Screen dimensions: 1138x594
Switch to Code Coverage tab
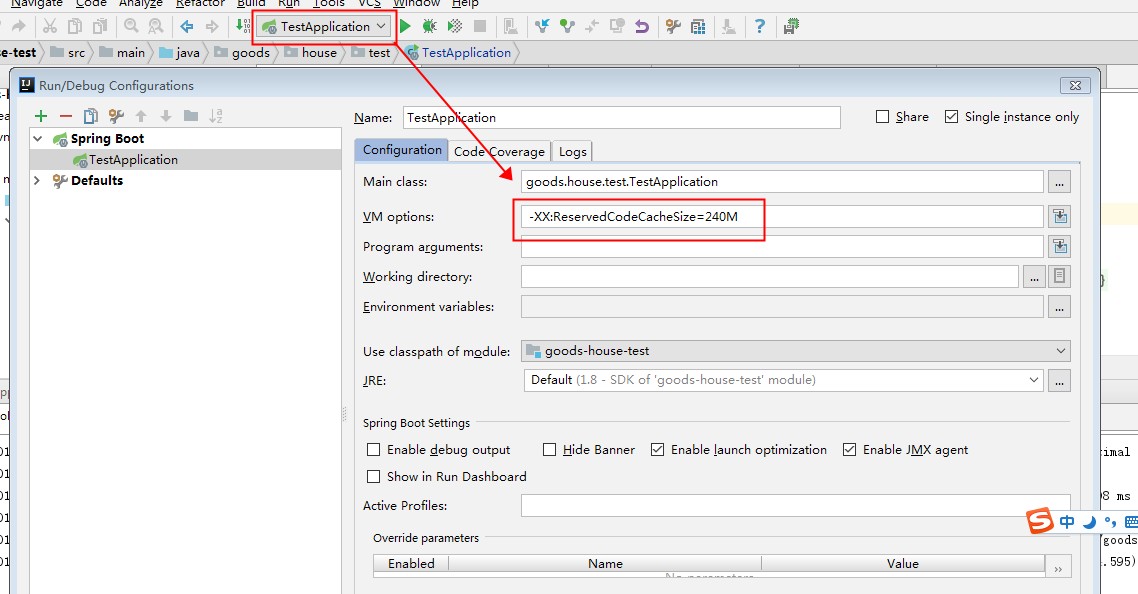point(499,152)
